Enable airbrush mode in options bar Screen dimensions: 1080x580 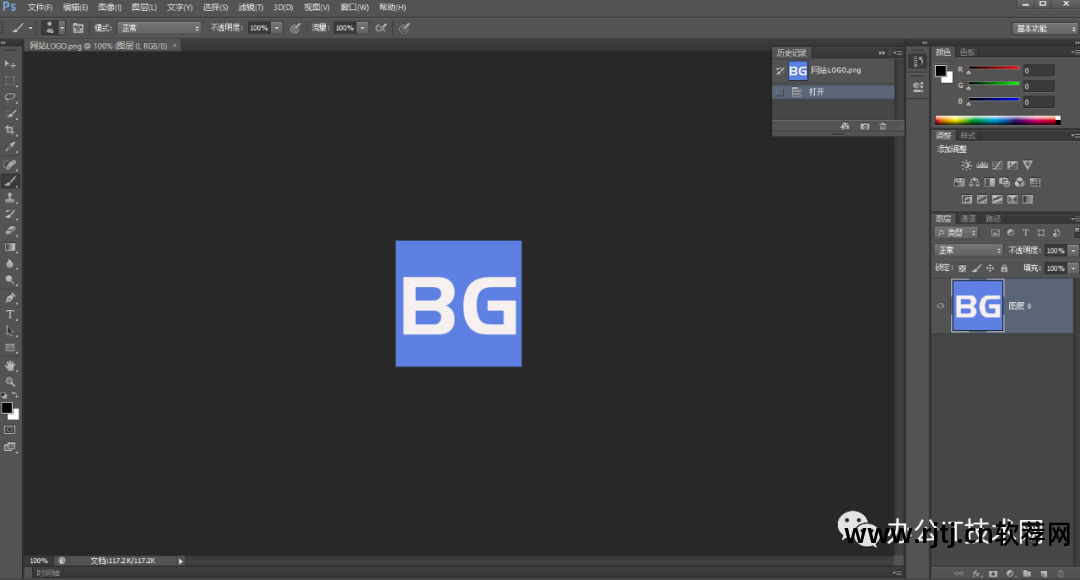[381, 28]
